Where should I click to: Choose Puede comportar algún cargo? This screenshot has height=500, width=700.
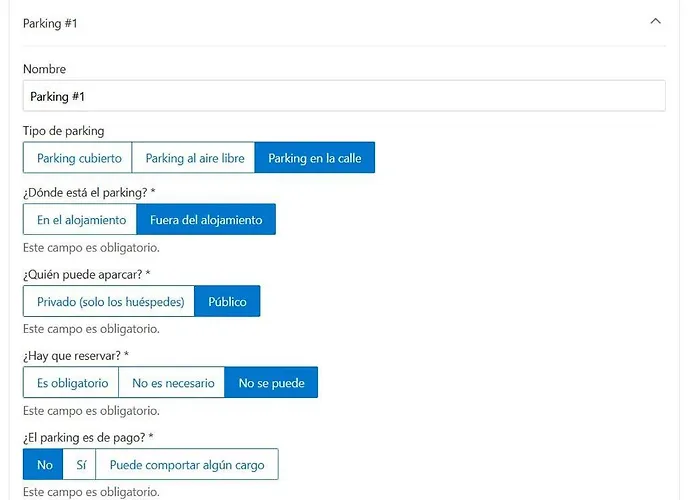coord(187,465)
